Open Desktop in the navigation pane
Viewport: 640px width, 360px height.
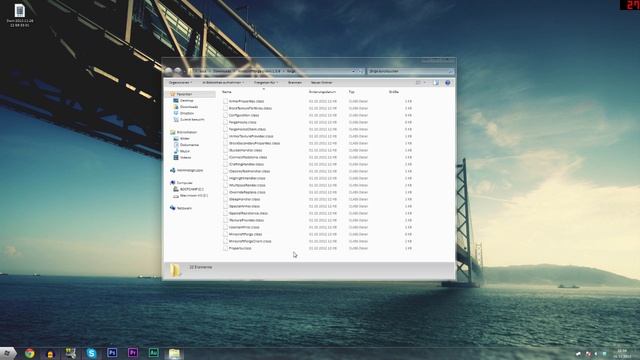coord(187,100)
